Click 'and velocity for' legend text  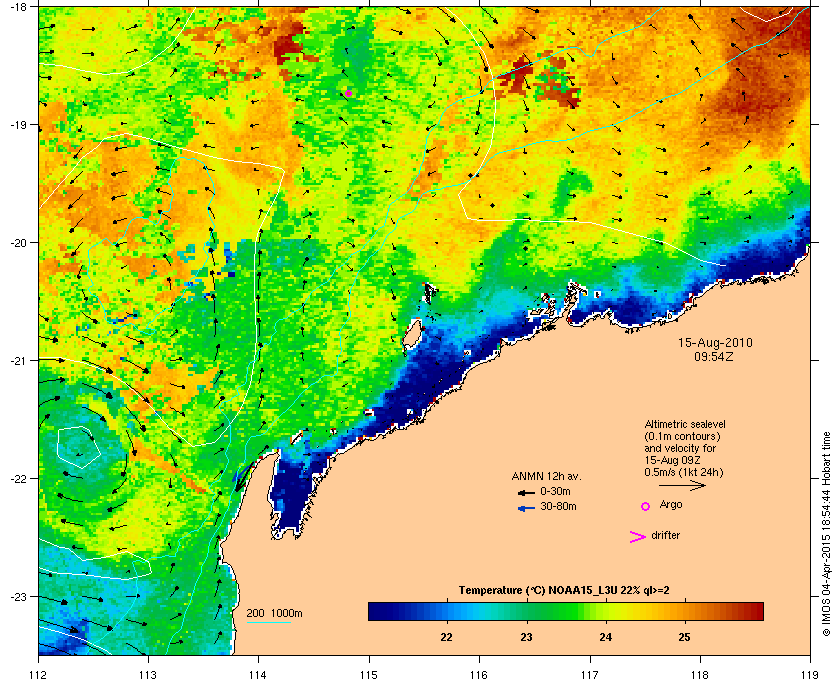tap(680, 448)
